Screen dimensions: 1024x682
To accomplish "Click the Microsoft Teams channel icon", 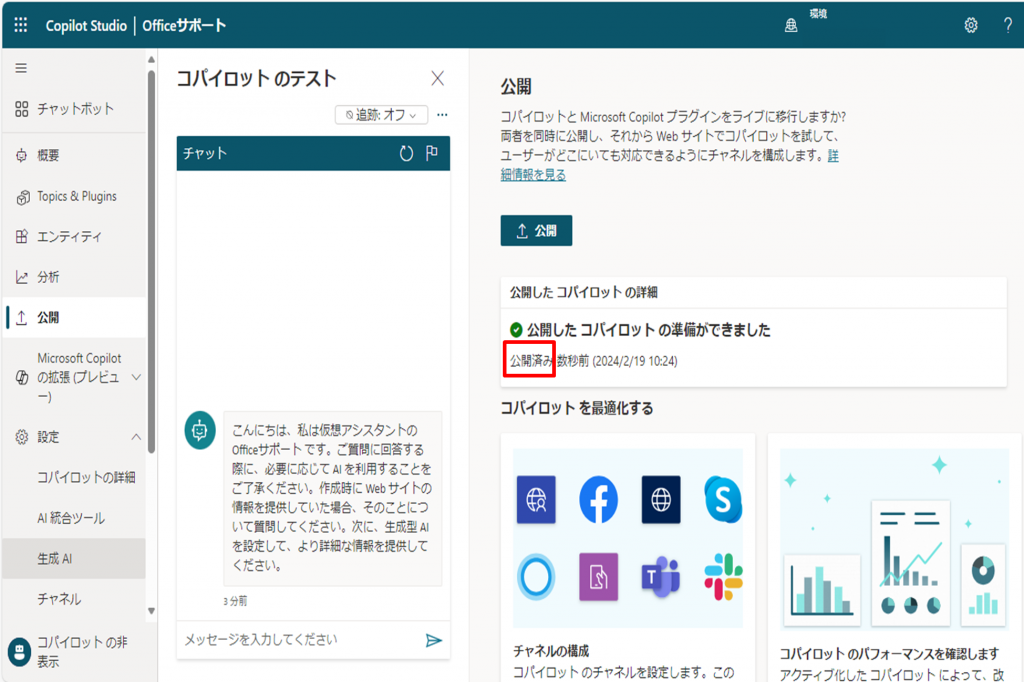I will 660,577.
